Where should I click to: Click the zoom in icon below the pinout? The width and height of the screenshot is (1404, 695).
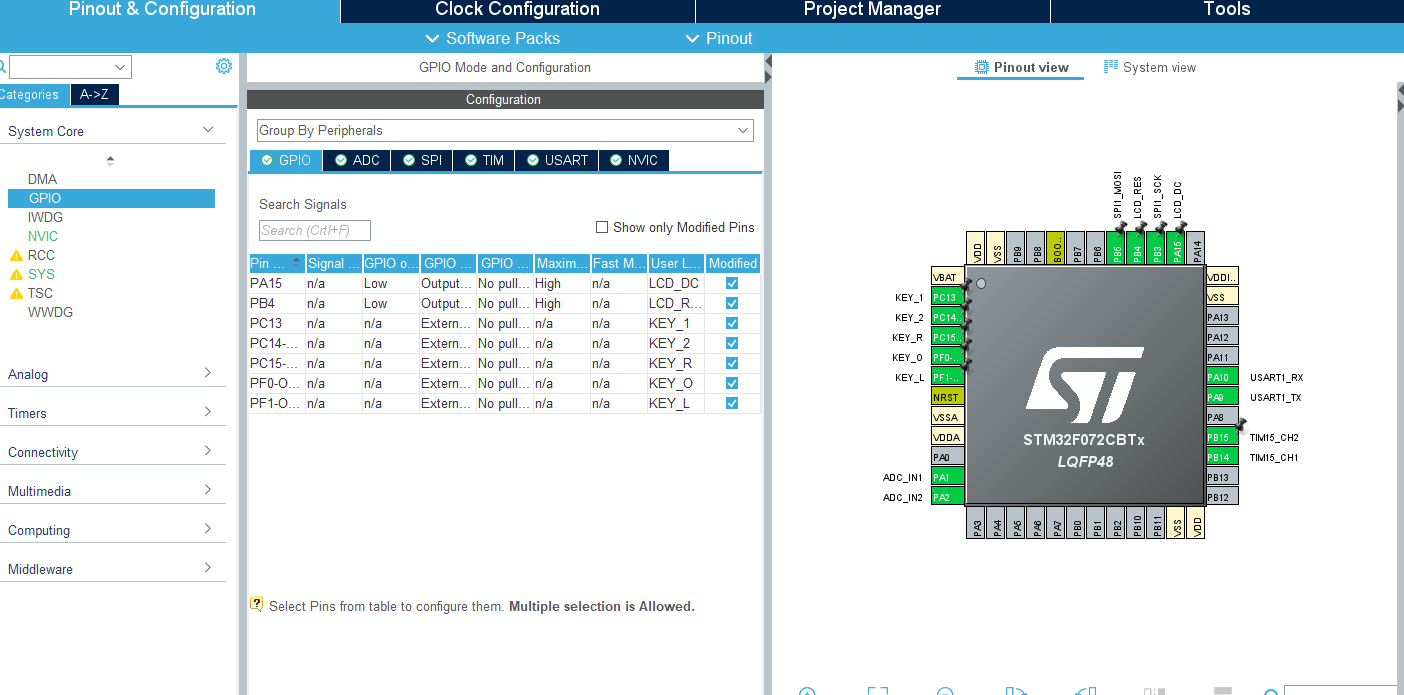pyautogui.click(x=807, y=691)
